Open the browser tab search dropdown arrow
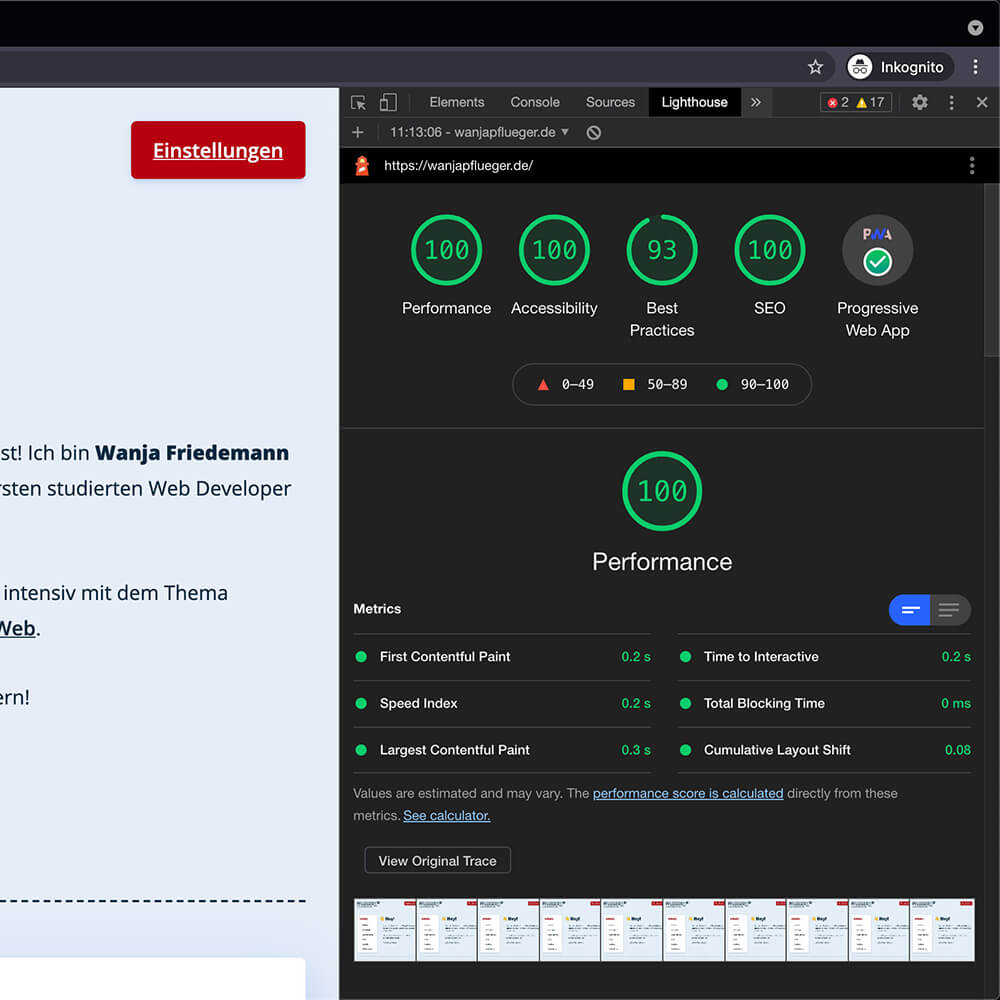The height and width of the screenshot is (1000, 1000). click(976, 28)
